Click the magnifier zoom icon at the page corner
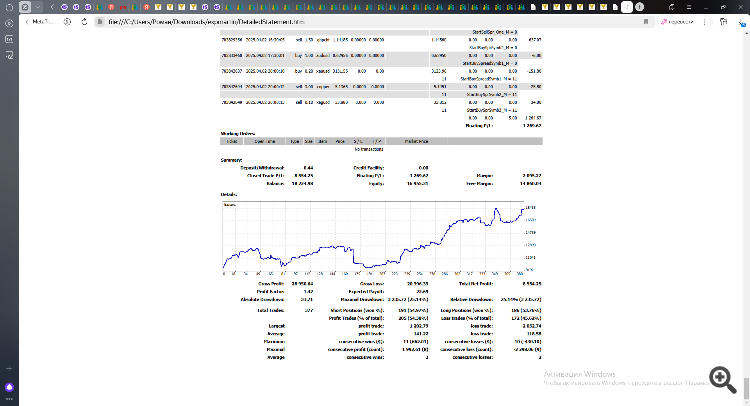Image resolution: width=750 pixels, height=406 pixels. (721, 378)
